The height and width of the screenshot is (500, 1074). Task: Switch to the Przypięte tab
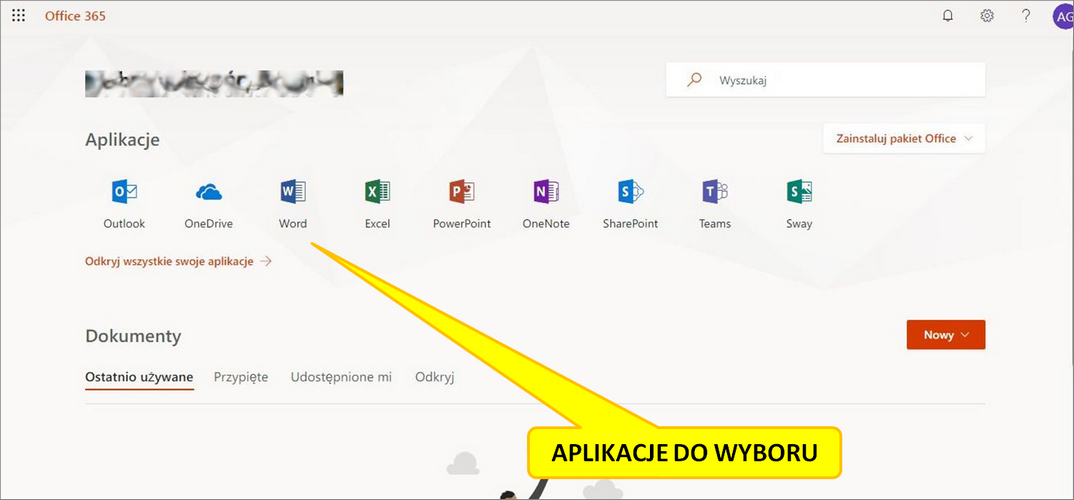(240, 377)
